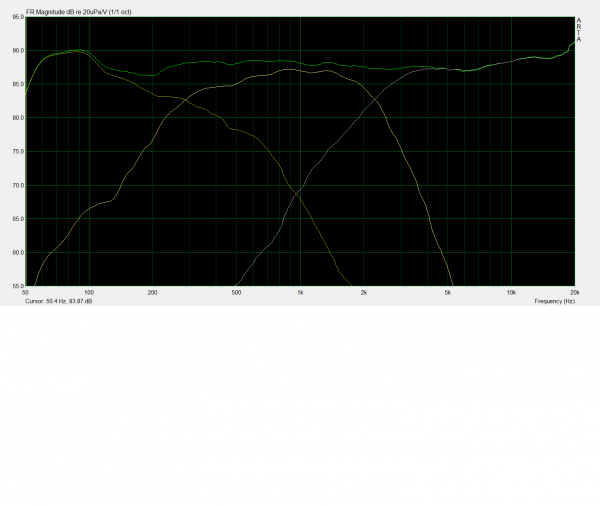Click the Frequency (Hz) axis label
This screenshot has height=506, width=600.
click(x=554, y=300)
